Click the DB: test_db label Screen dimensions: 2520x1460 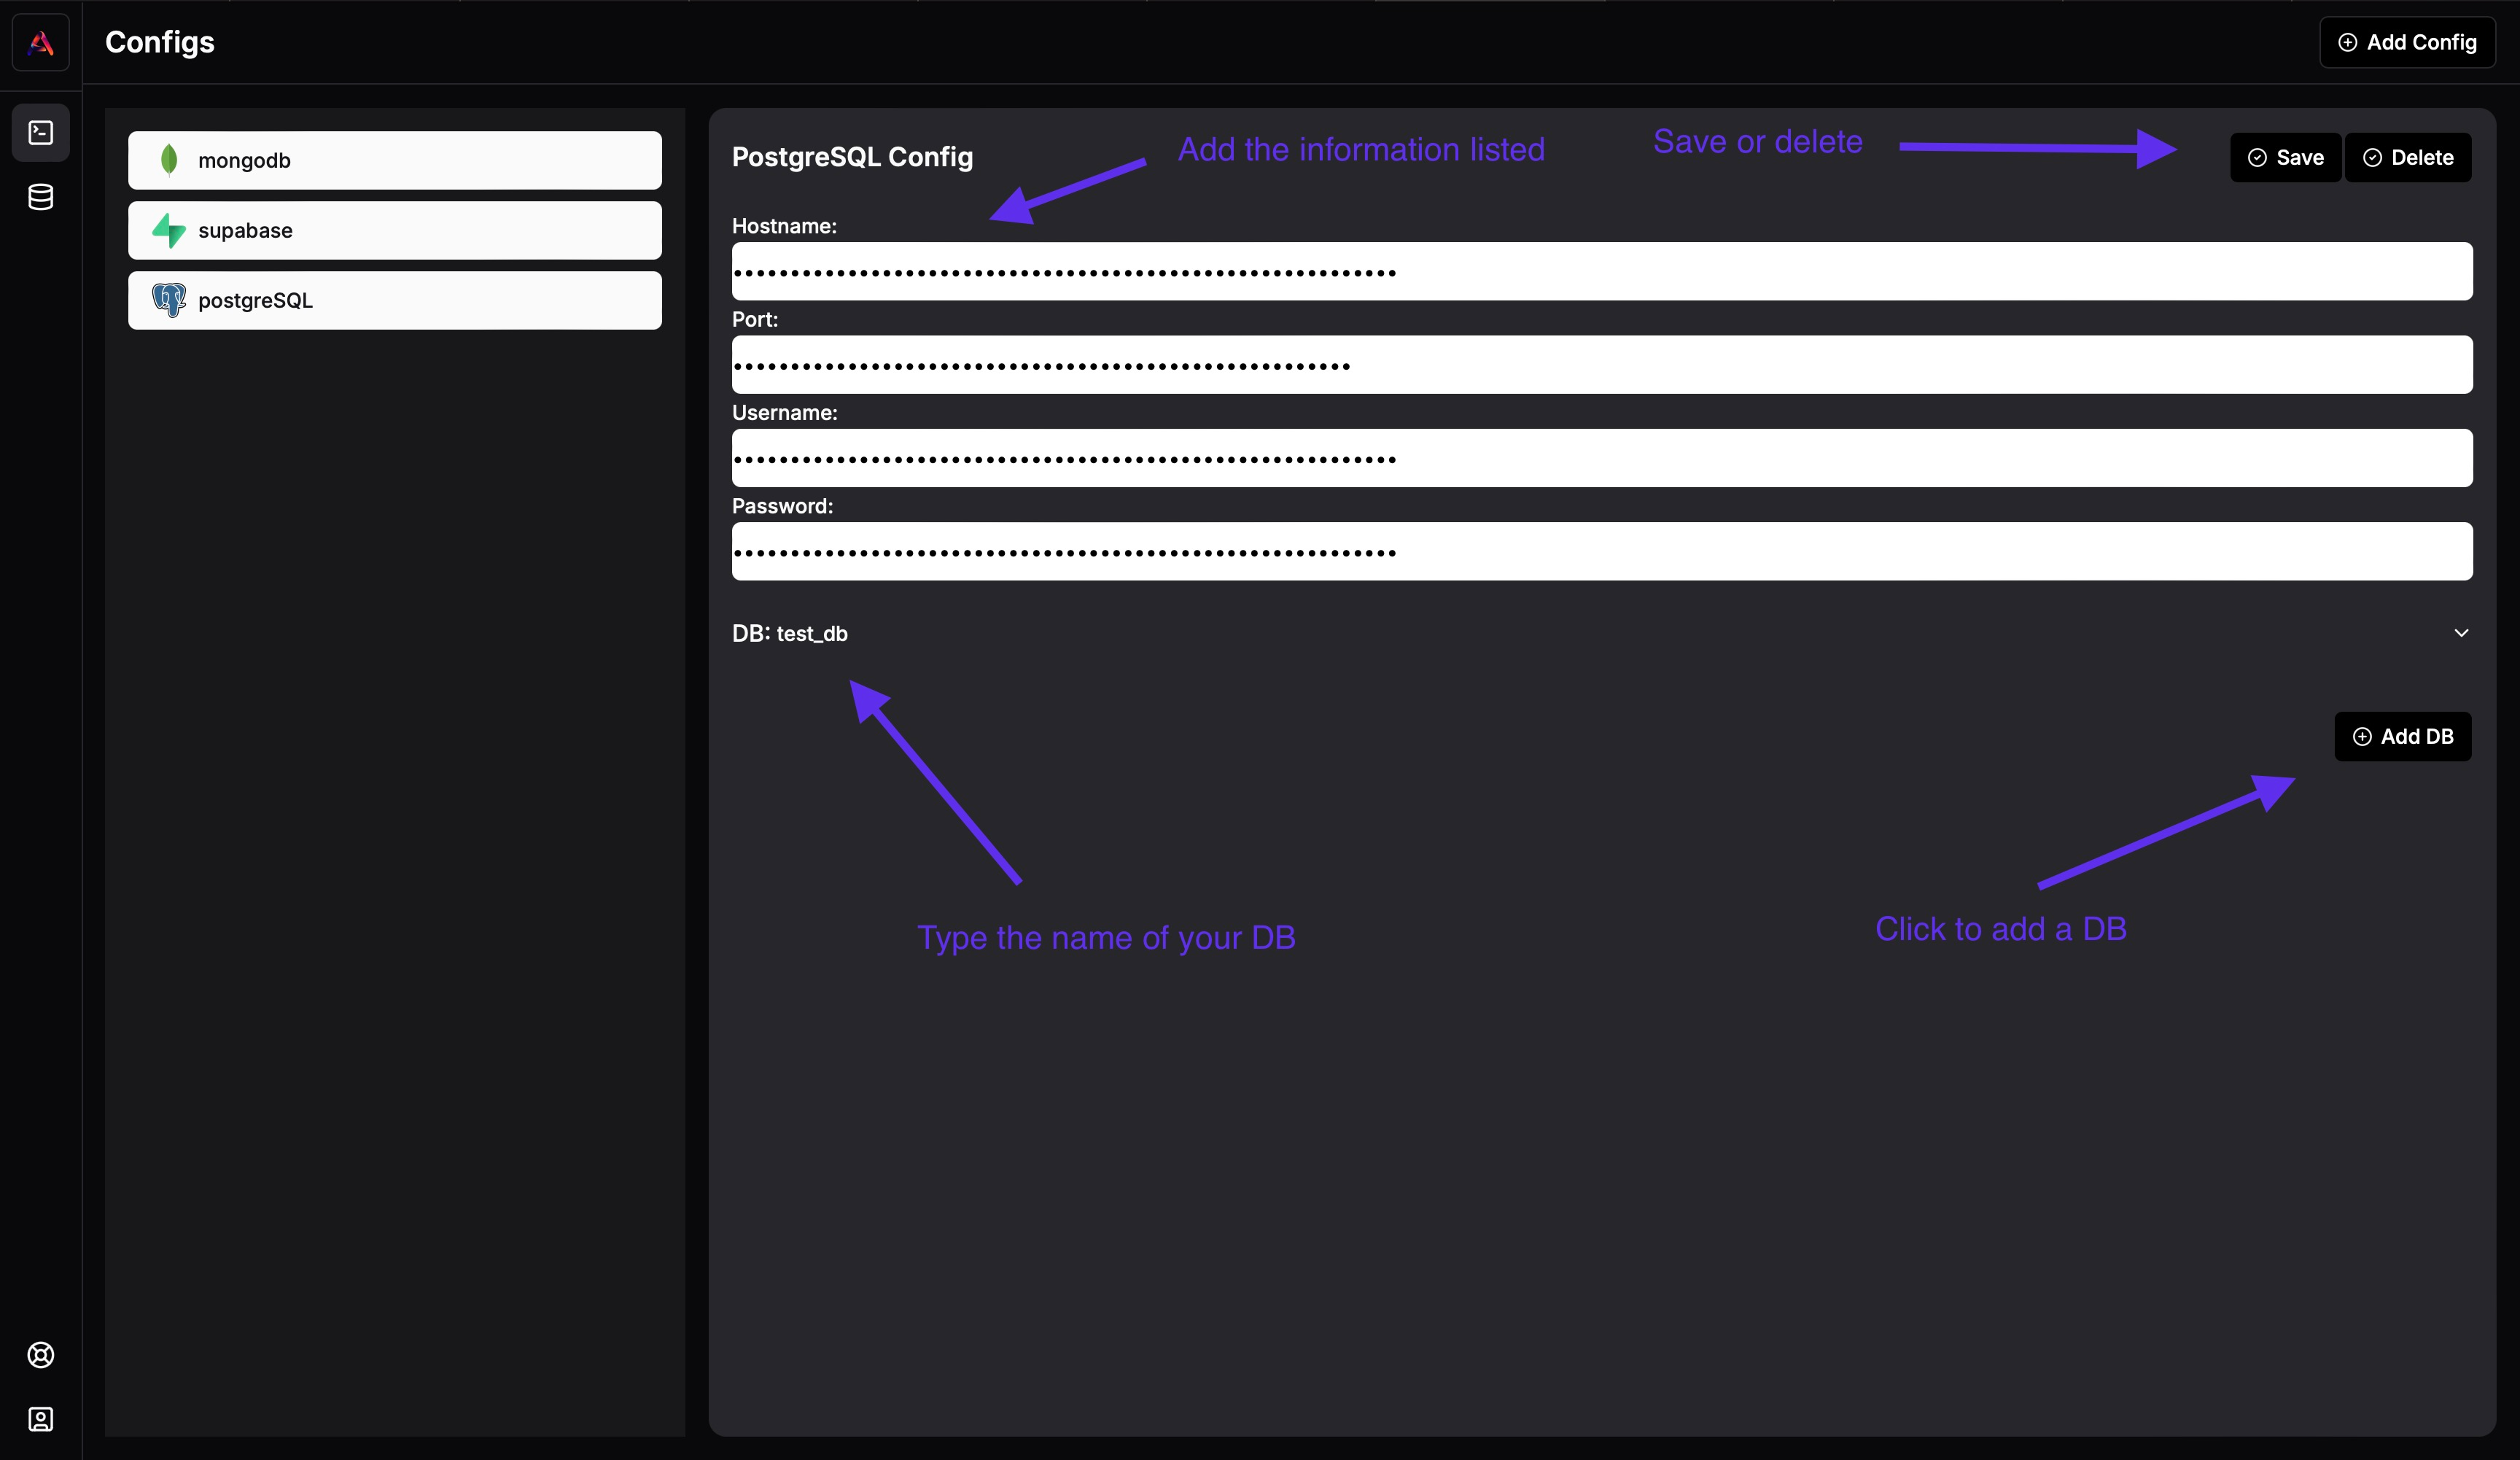pyautogui.click(x=790, y=633)
